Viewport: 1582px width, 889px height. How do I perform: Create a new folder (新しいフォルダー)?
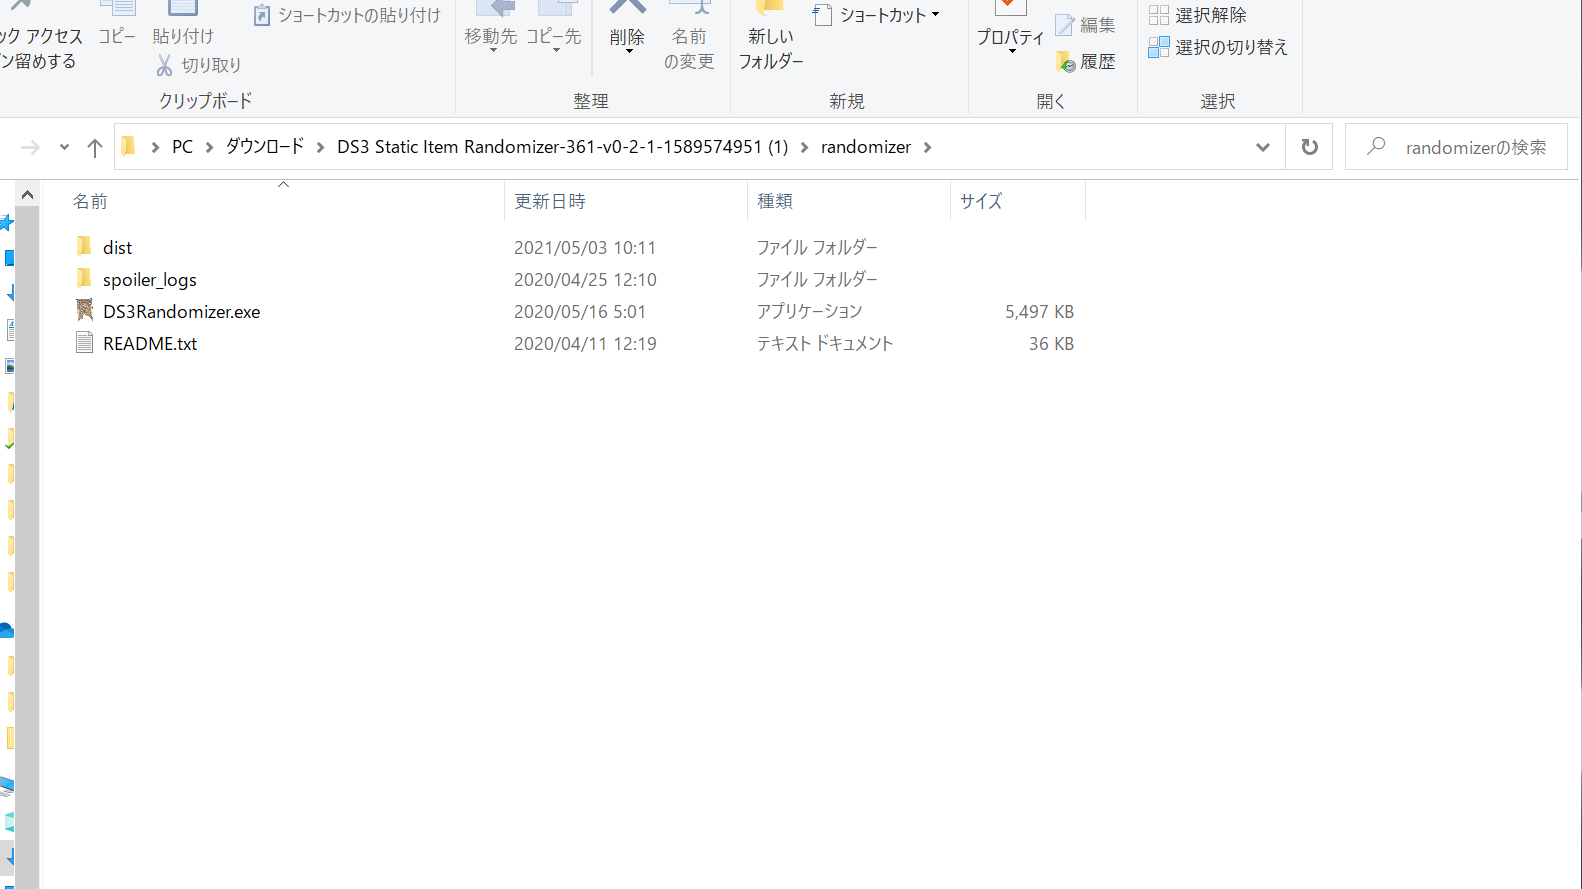[x=771, y=38]
